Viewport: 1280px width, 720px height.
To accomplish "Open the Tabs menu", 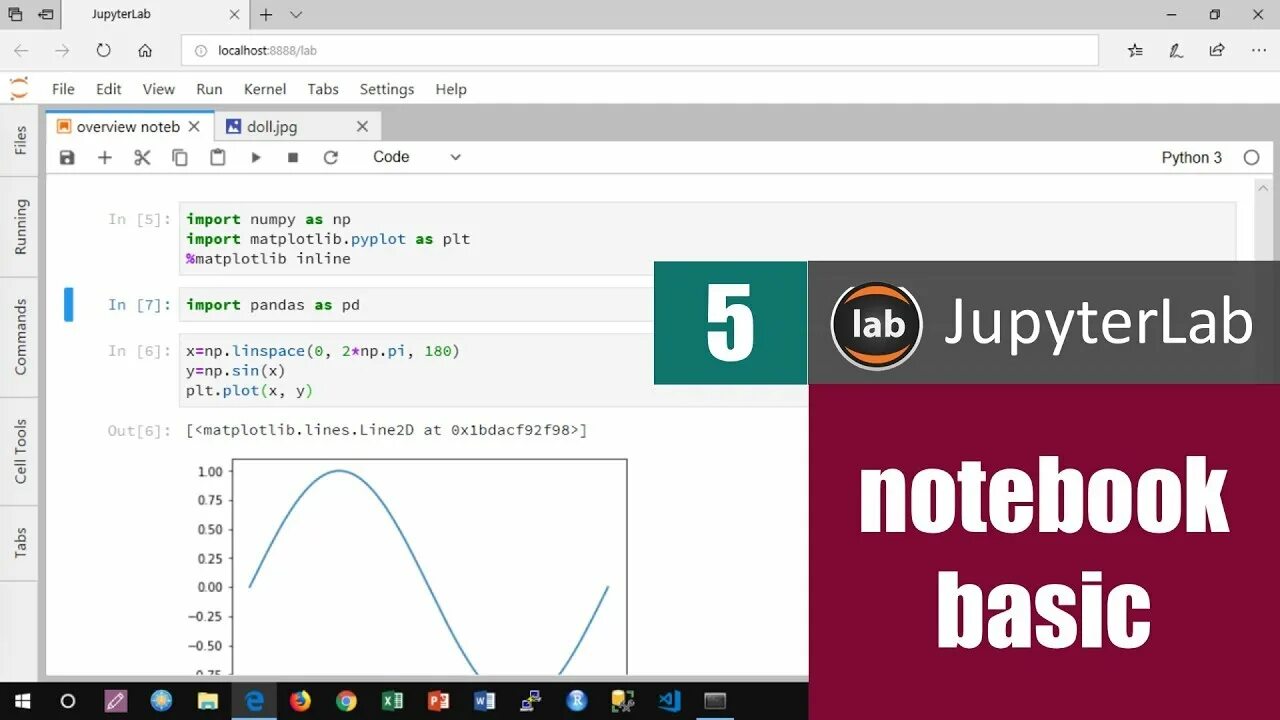I will [323, 89].
